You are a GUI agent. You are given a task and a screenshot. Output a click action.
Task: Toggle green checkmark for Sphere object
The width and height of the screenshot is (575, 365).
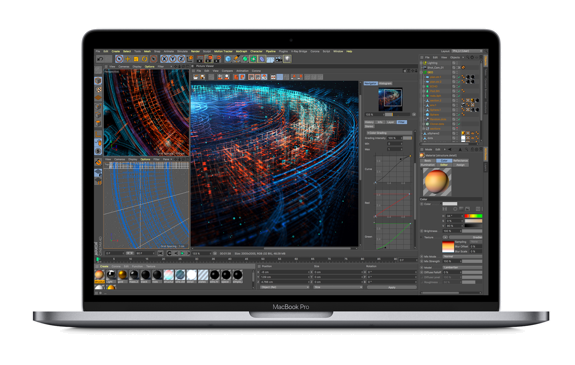point(459,114)
